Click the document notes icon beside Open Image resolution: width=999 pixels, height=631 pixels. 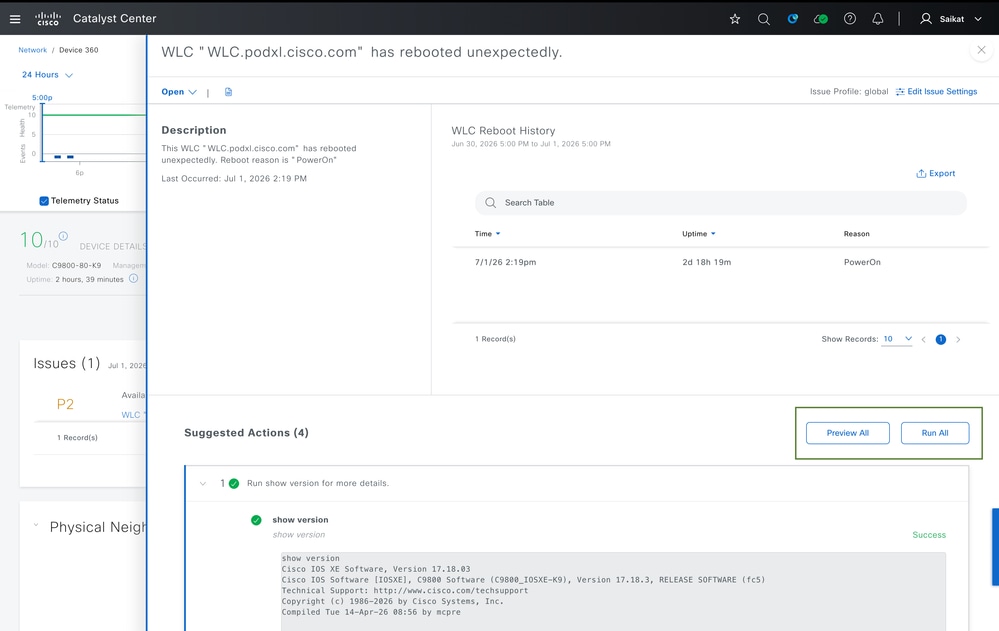pyautogui.click(x=228, y=92)
